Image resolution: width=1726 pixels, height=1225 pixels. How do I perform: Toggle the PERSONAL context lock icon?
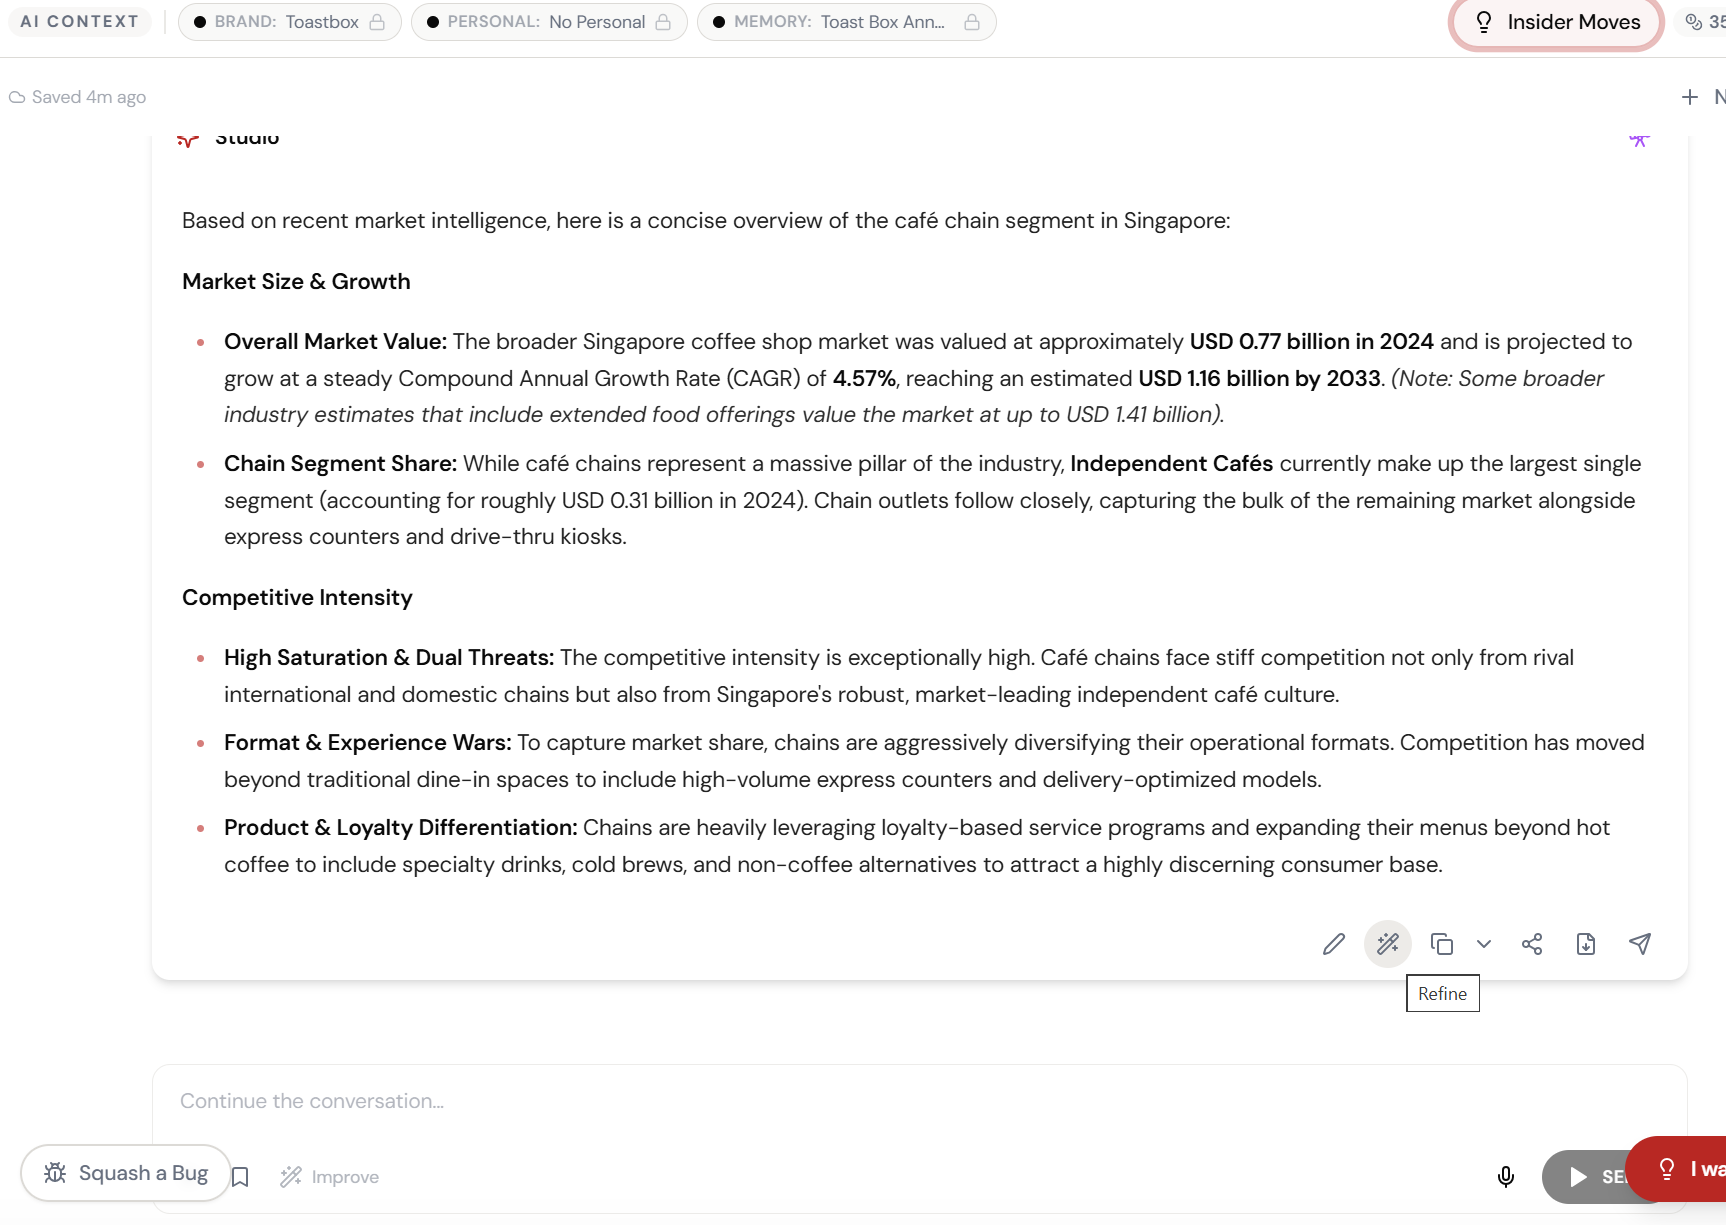[x=663, y=22]
